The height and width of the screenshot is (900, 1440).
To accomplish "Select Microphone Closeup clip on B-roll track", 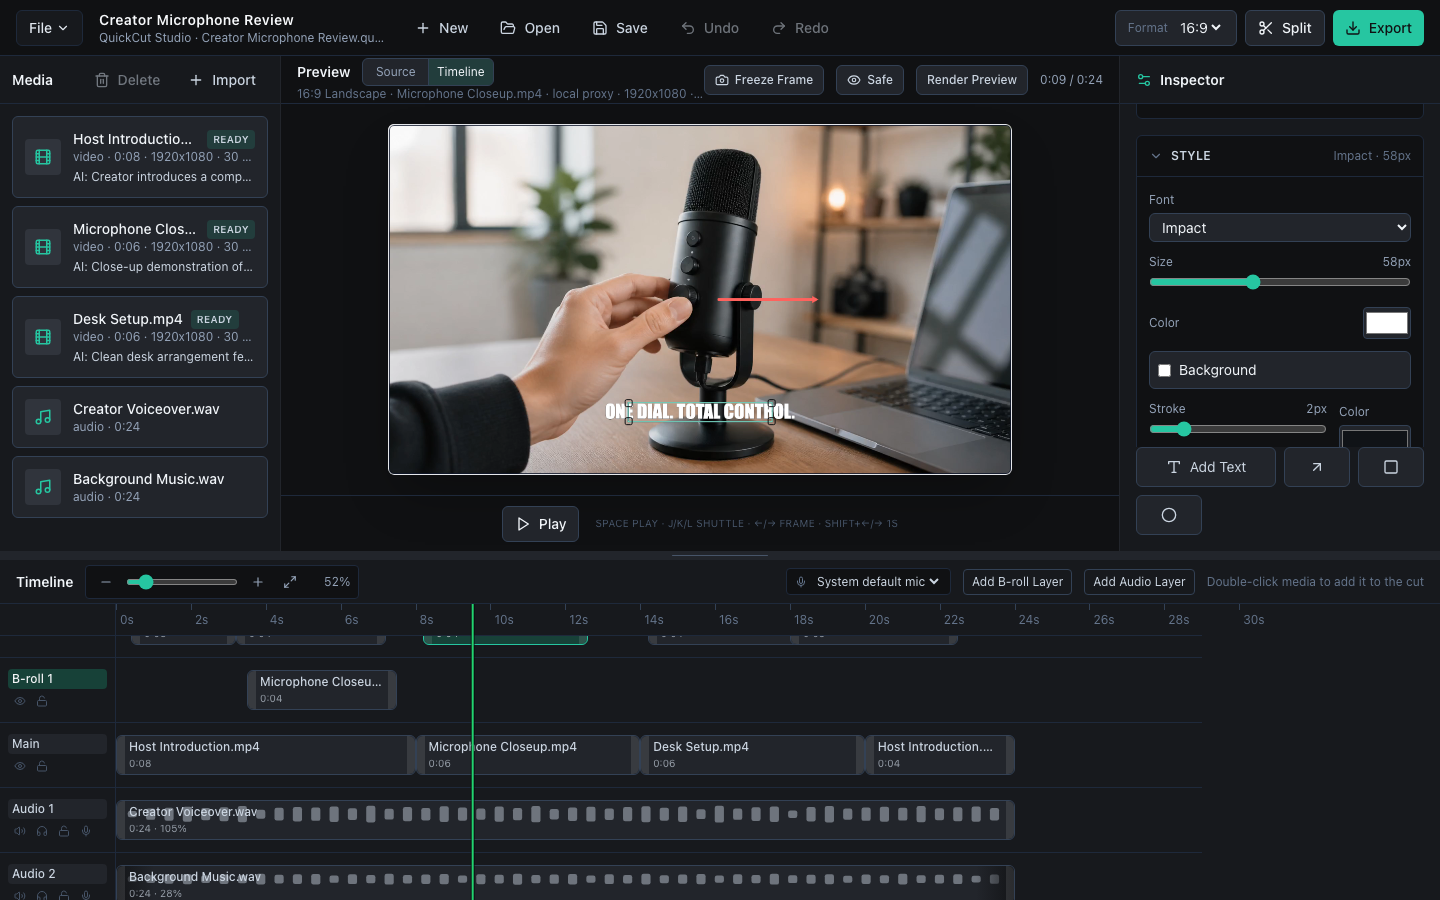I will [x=322, y=690].
